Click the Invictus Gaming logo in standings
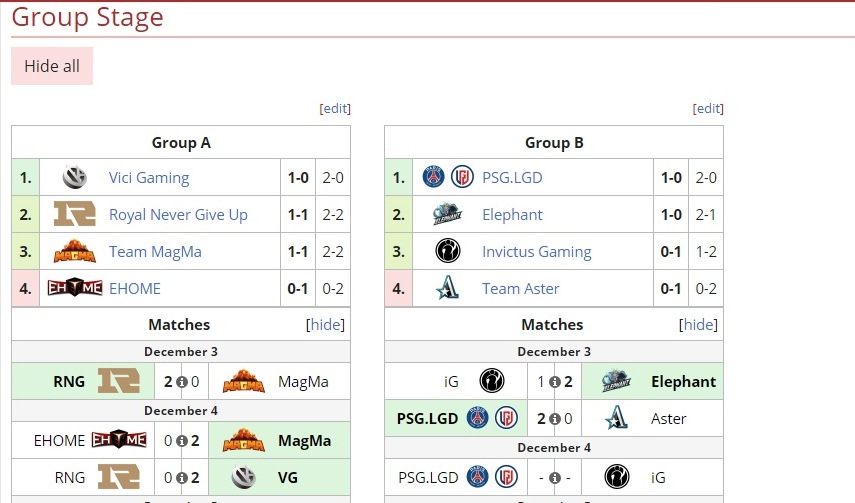This screenshot has height=503, width=855. pyautogui.click(x=447, y=252)
